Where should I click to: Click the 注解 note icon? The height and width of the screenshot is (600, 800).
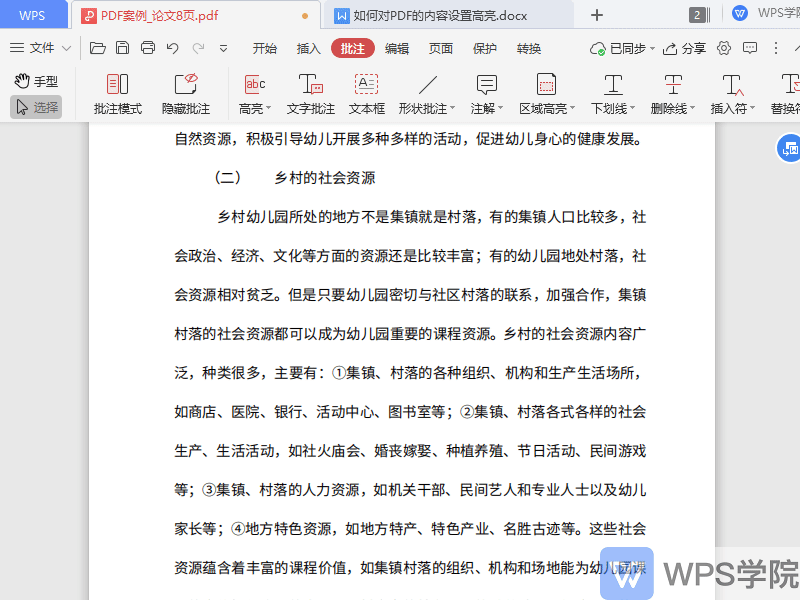pyautogui.click(x=486, y=85)
